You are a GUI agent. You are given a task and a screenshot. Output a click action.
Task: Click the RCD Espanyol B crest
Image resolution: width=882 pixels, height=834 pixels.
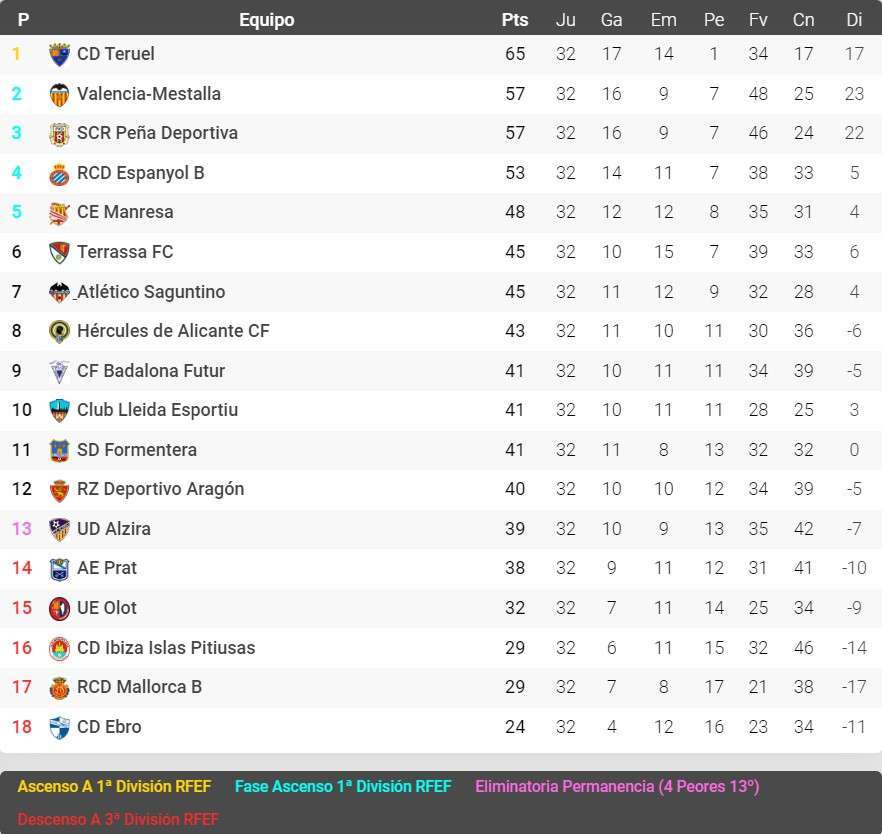[59, 172]
